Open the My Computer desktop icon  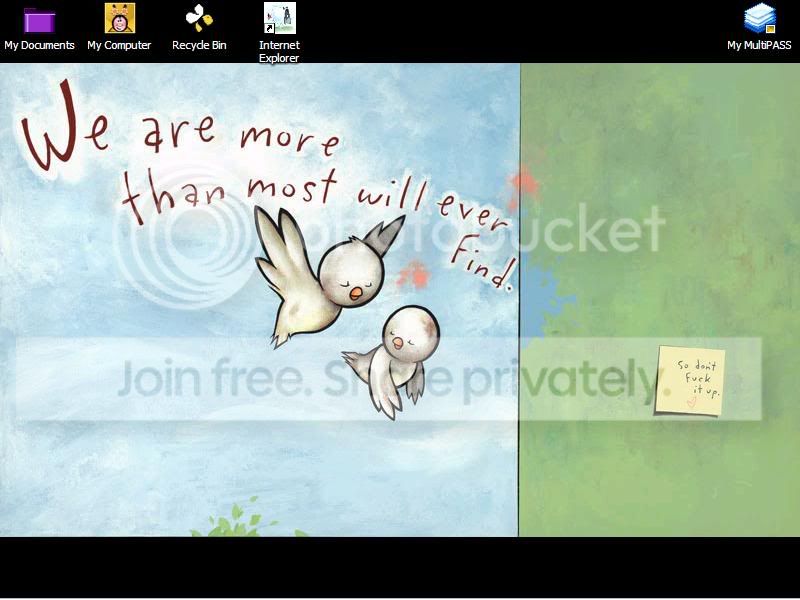pos(120,18)
